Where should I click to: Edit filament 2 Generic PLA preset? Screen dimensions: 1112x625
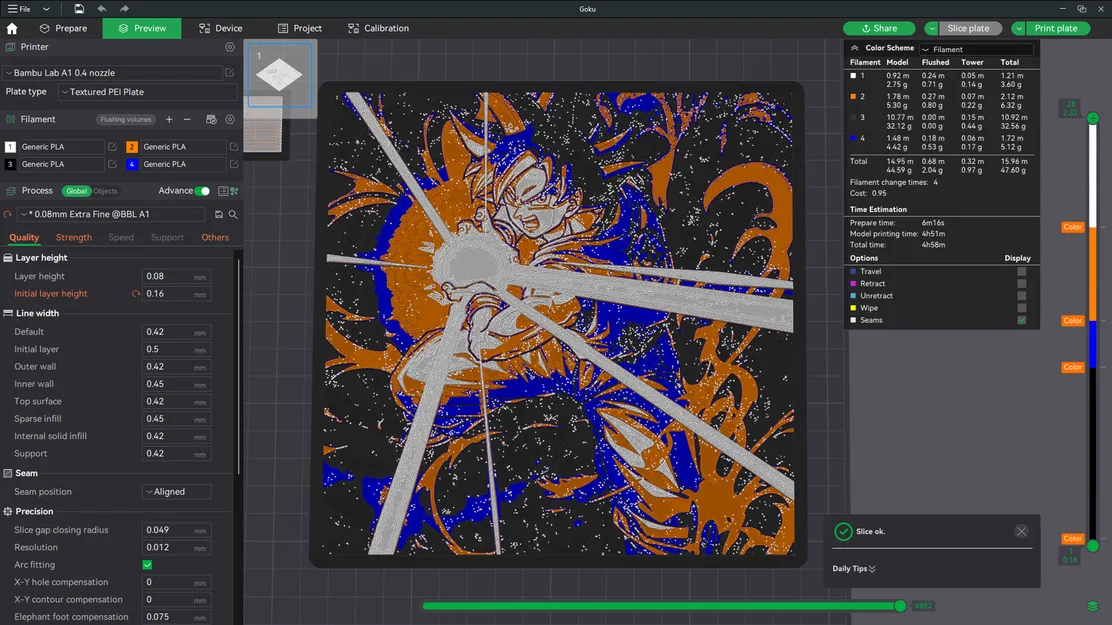click(x=234, y=146)
